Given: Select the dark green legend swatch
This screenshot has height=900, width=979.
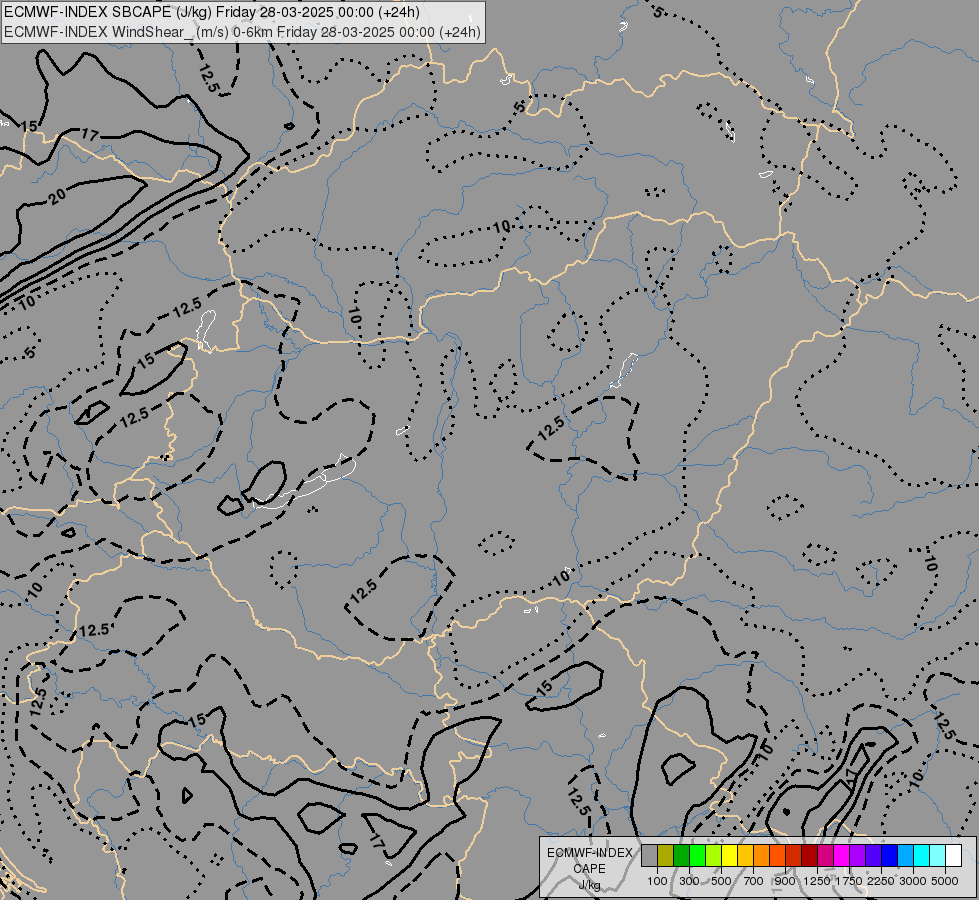Looking at the screenshot, I should (682, 856).
